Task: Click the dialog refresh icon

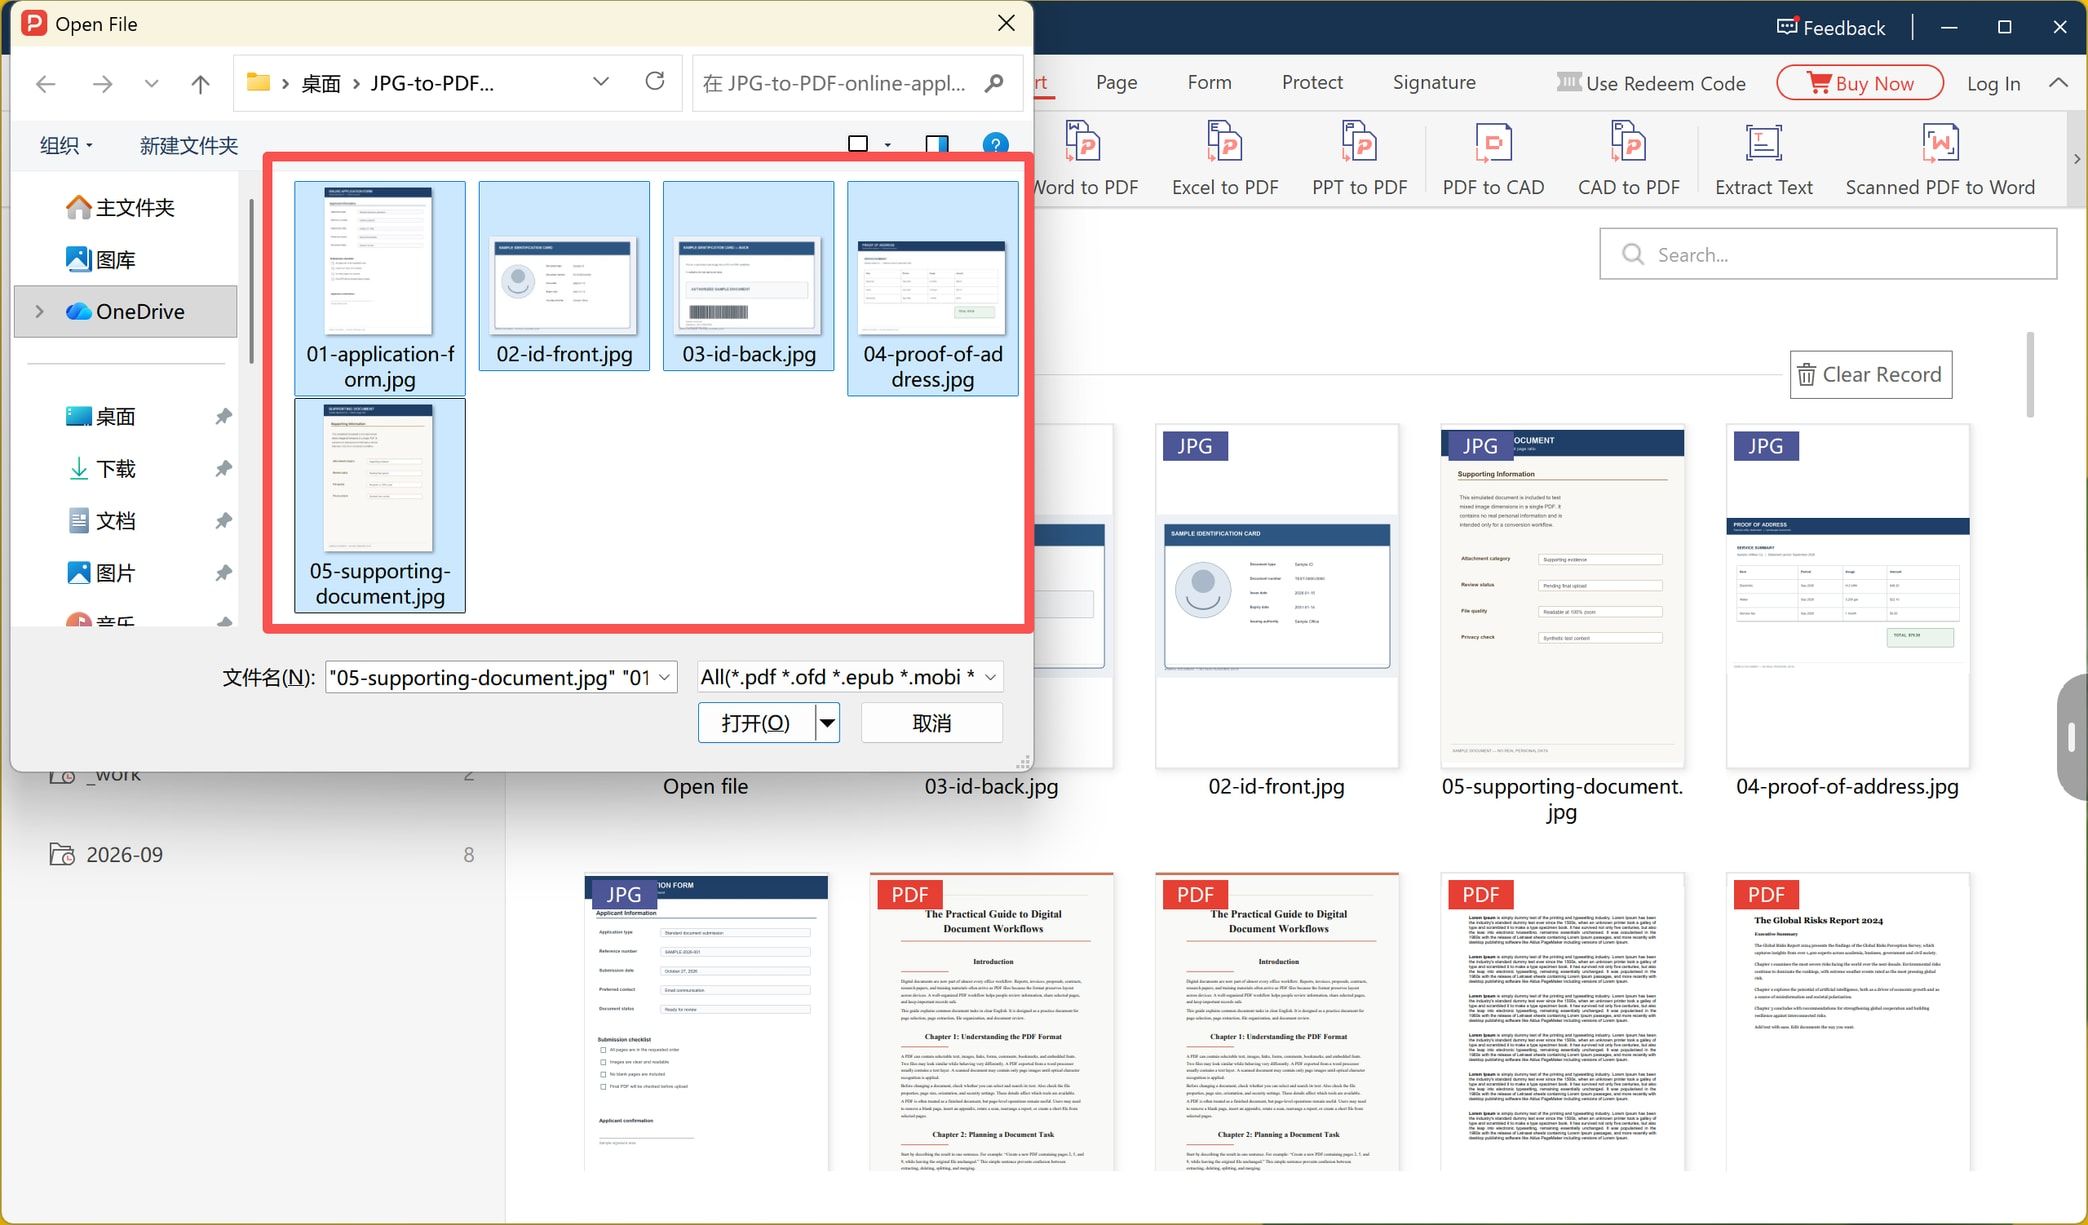Action: point(655,82)
